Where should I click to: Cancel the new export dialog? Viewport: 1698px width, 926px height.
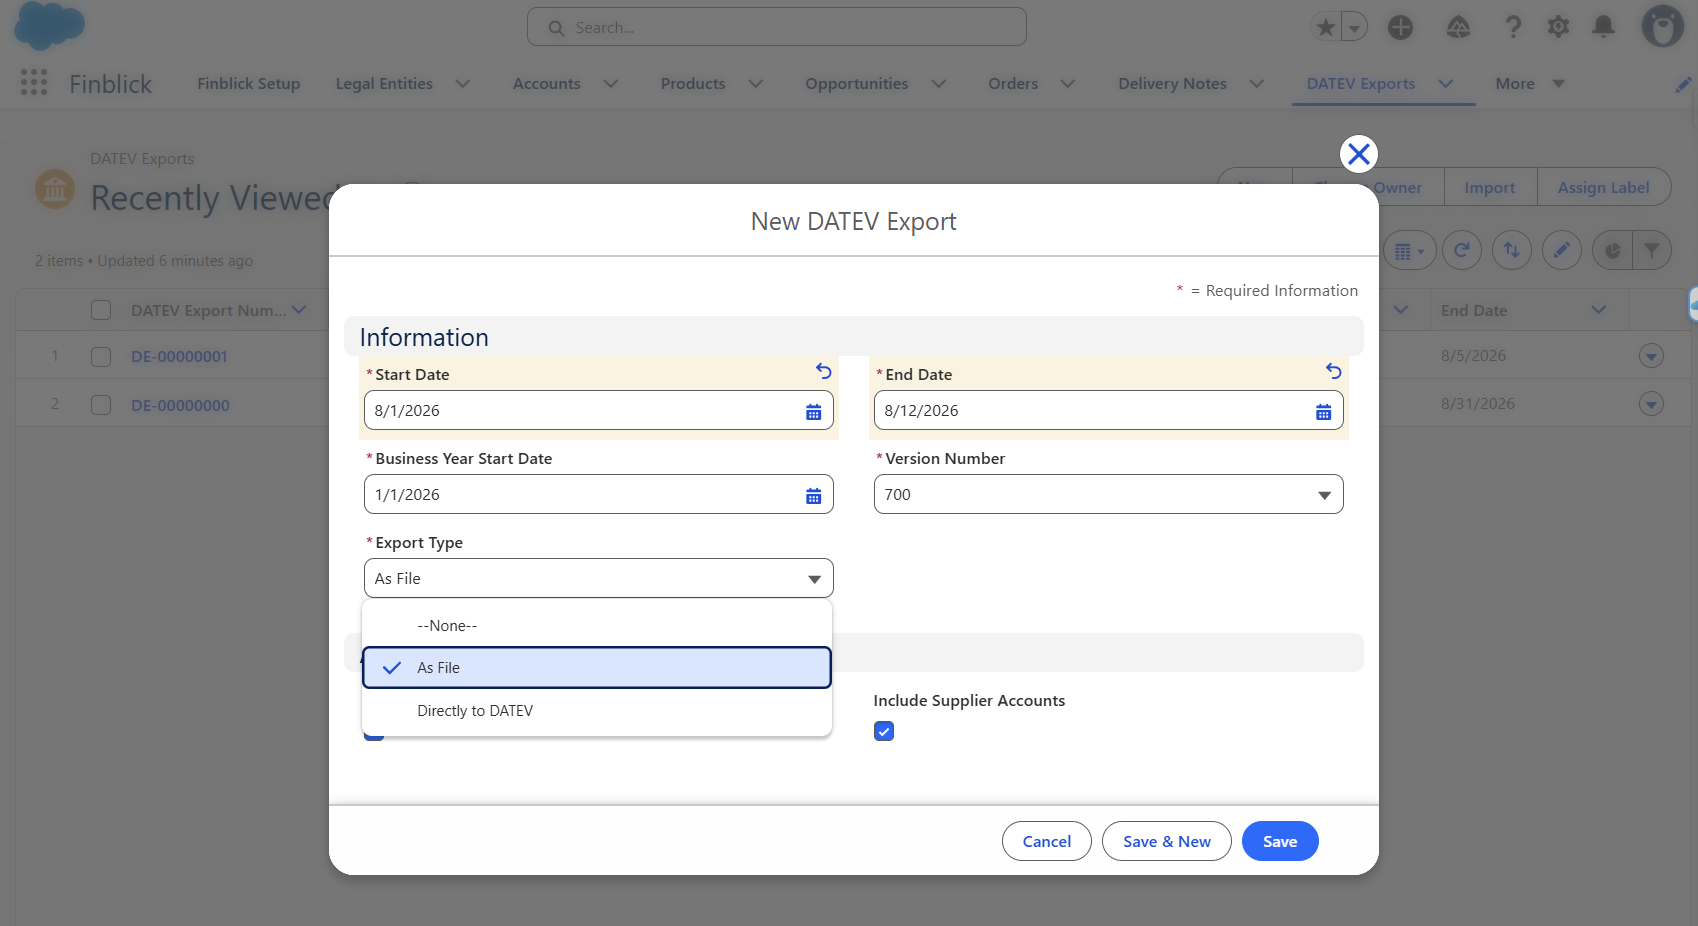coord(1047,841)
